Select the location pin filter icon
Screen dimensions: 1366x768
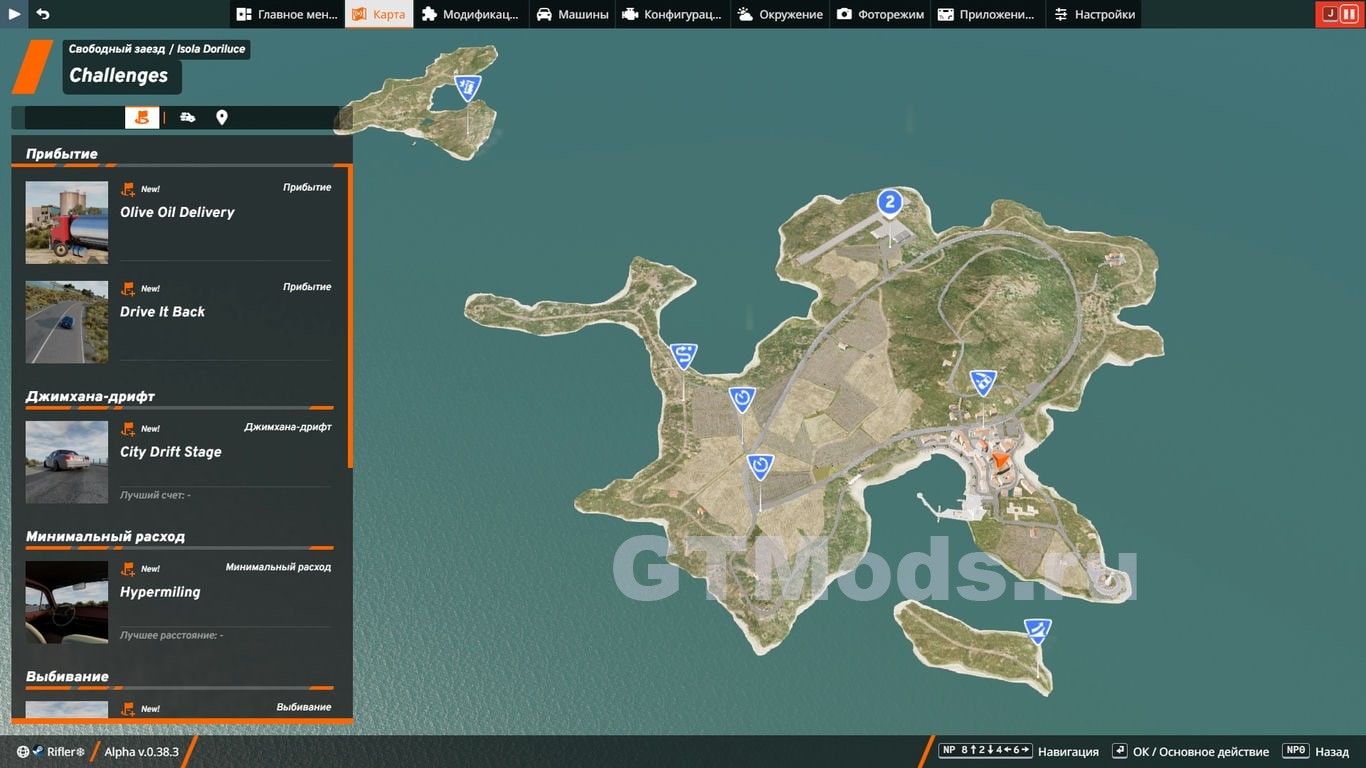click(222, 118)
